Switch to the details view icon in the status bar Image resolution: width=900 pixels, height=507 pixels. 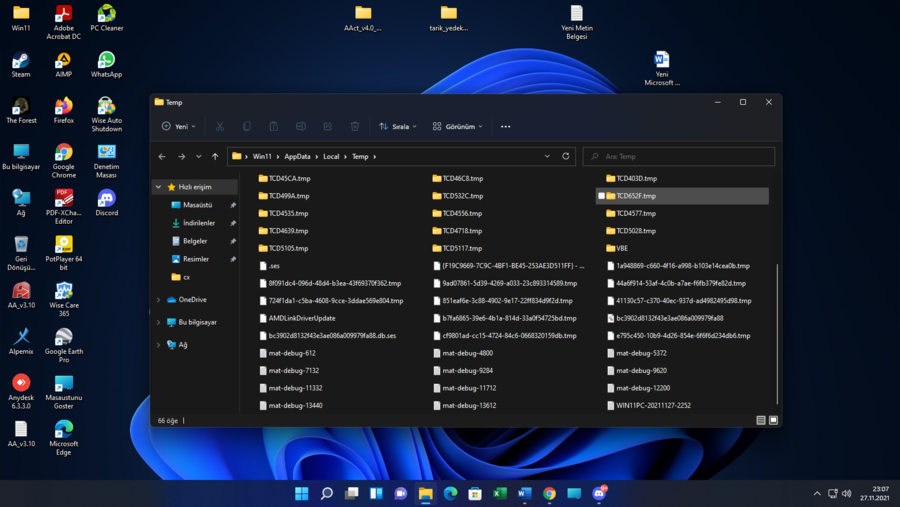coord(761,421)
